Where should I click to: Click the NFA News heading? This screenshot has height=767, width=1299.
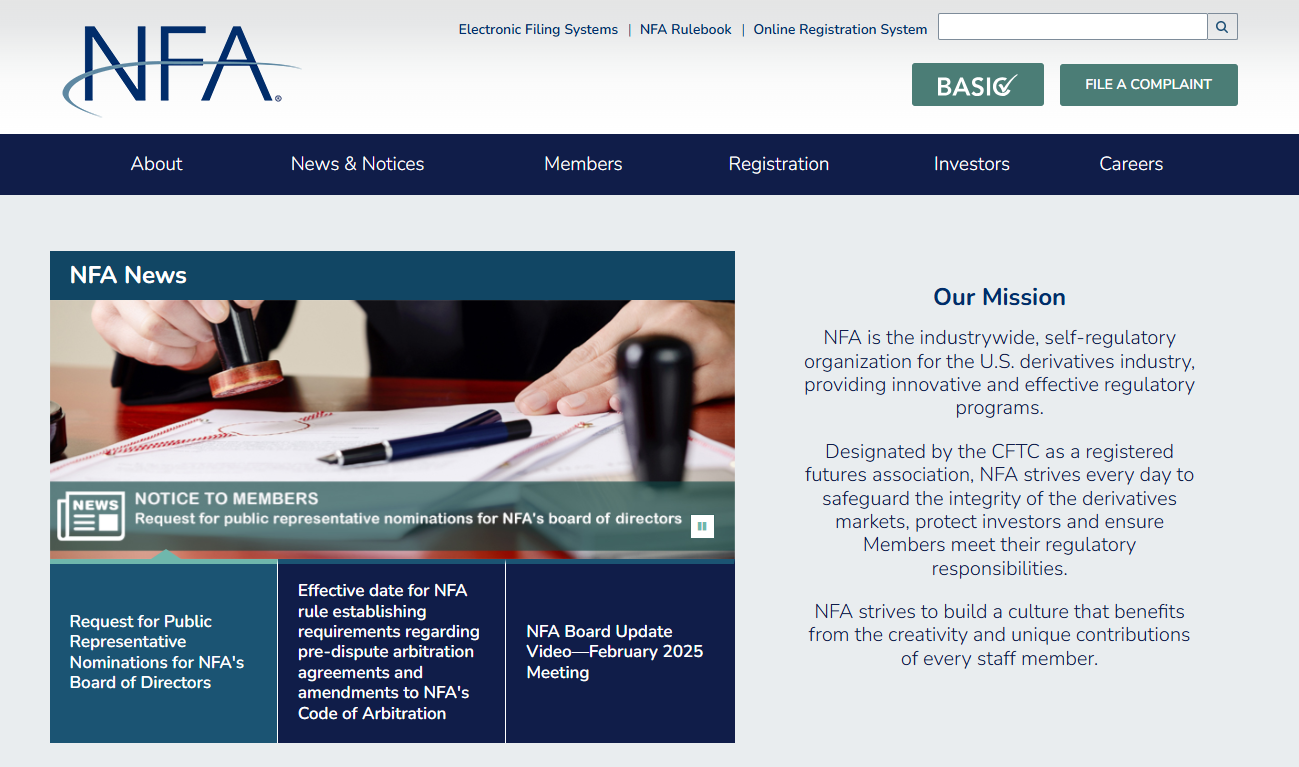128,275
